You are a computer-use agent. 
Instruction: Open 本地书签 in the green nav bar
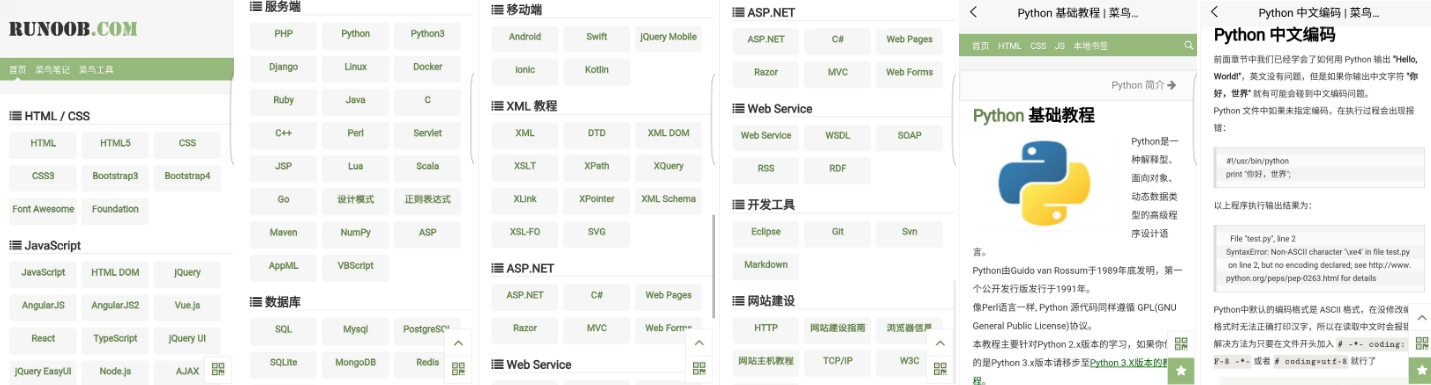1090,46
